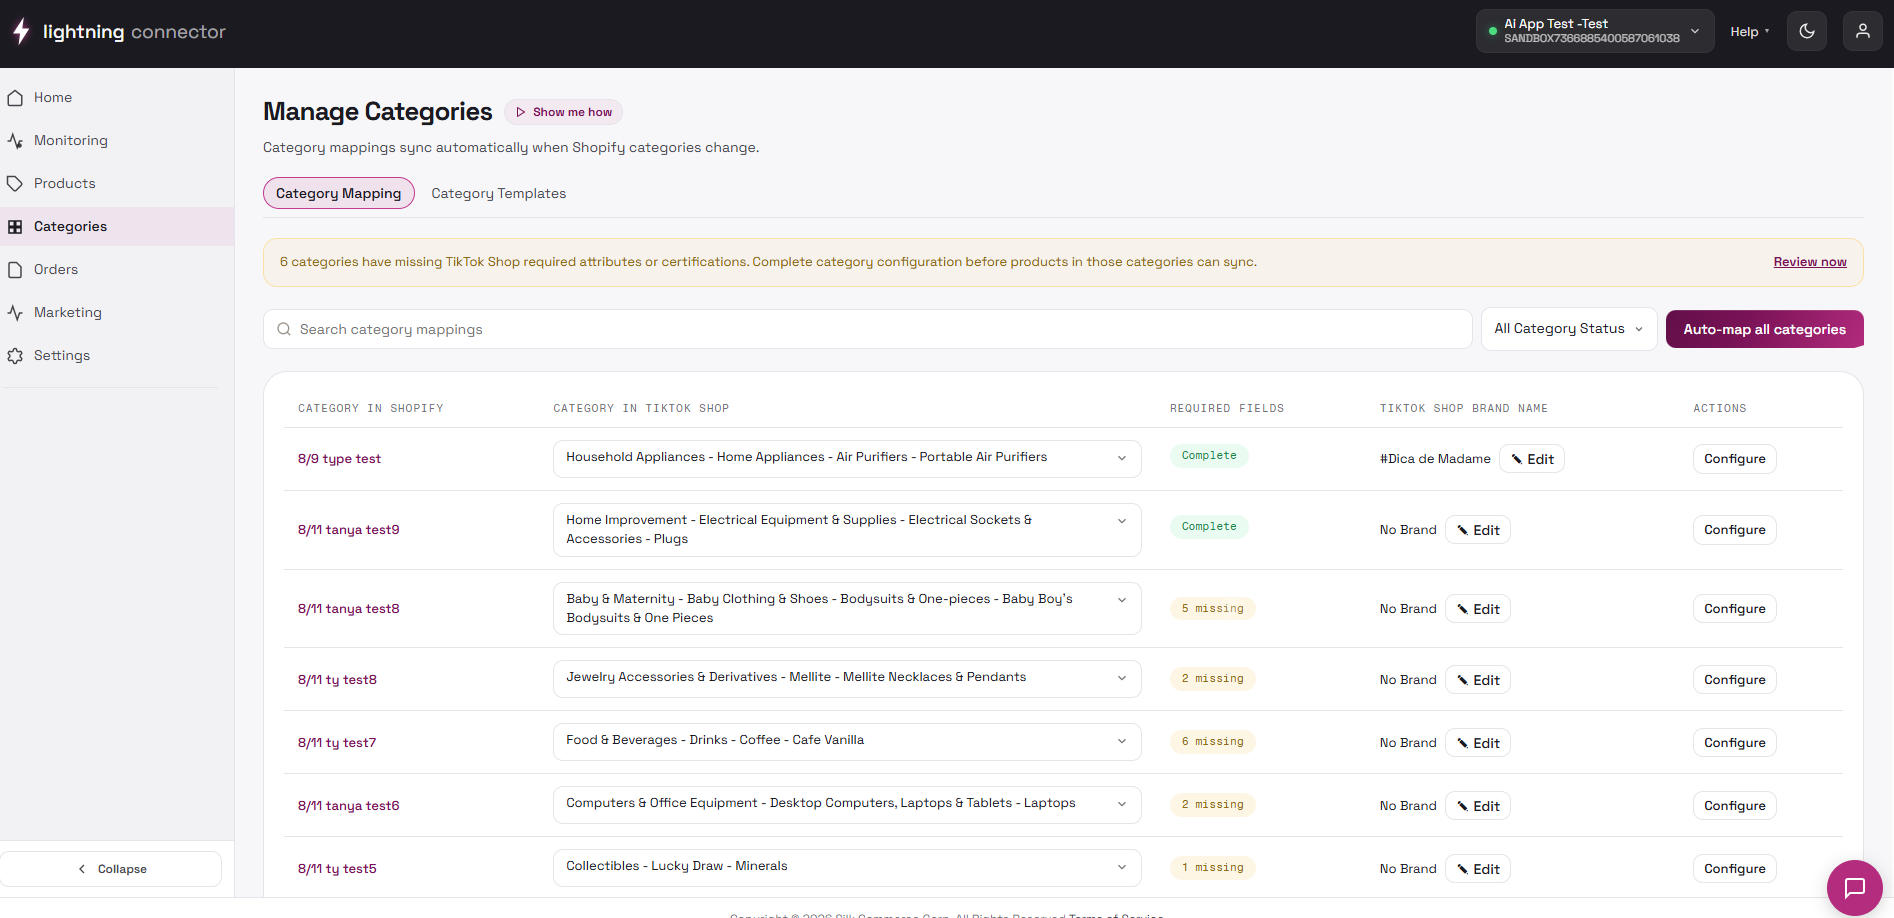Focus the Search category mappings field
This screenshot has height=918, width=1894.
click(x=868, y=329)
